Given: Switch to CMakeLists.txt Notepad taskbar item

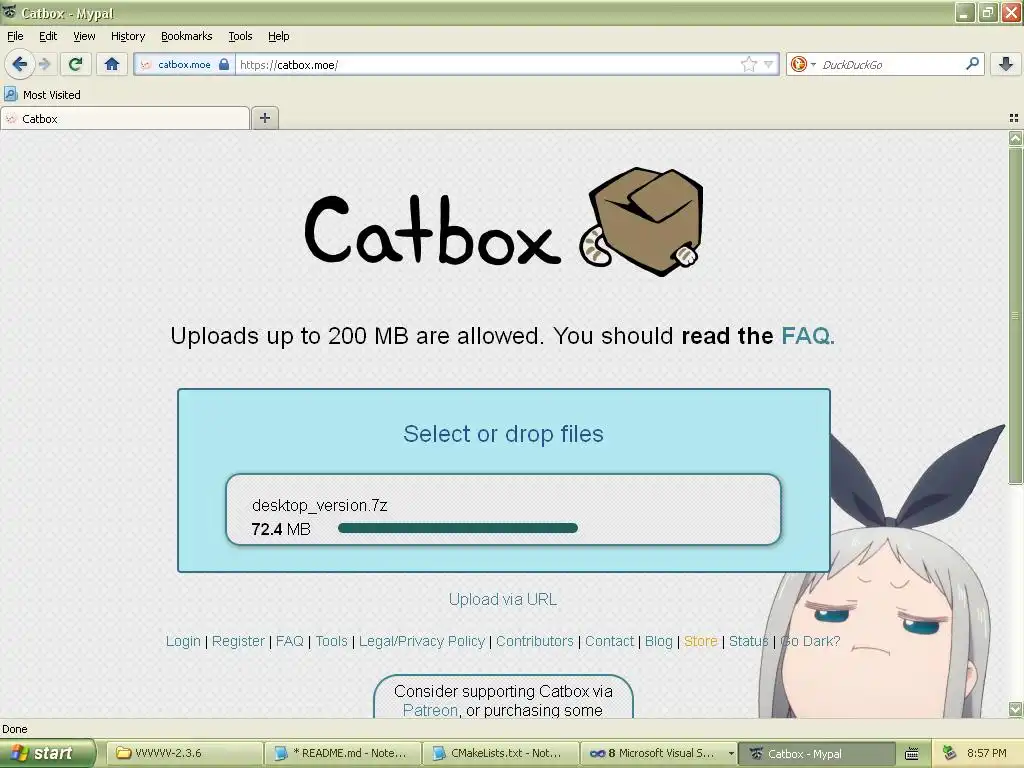Looking at the screenshot, I should click(x=501, y=753).
